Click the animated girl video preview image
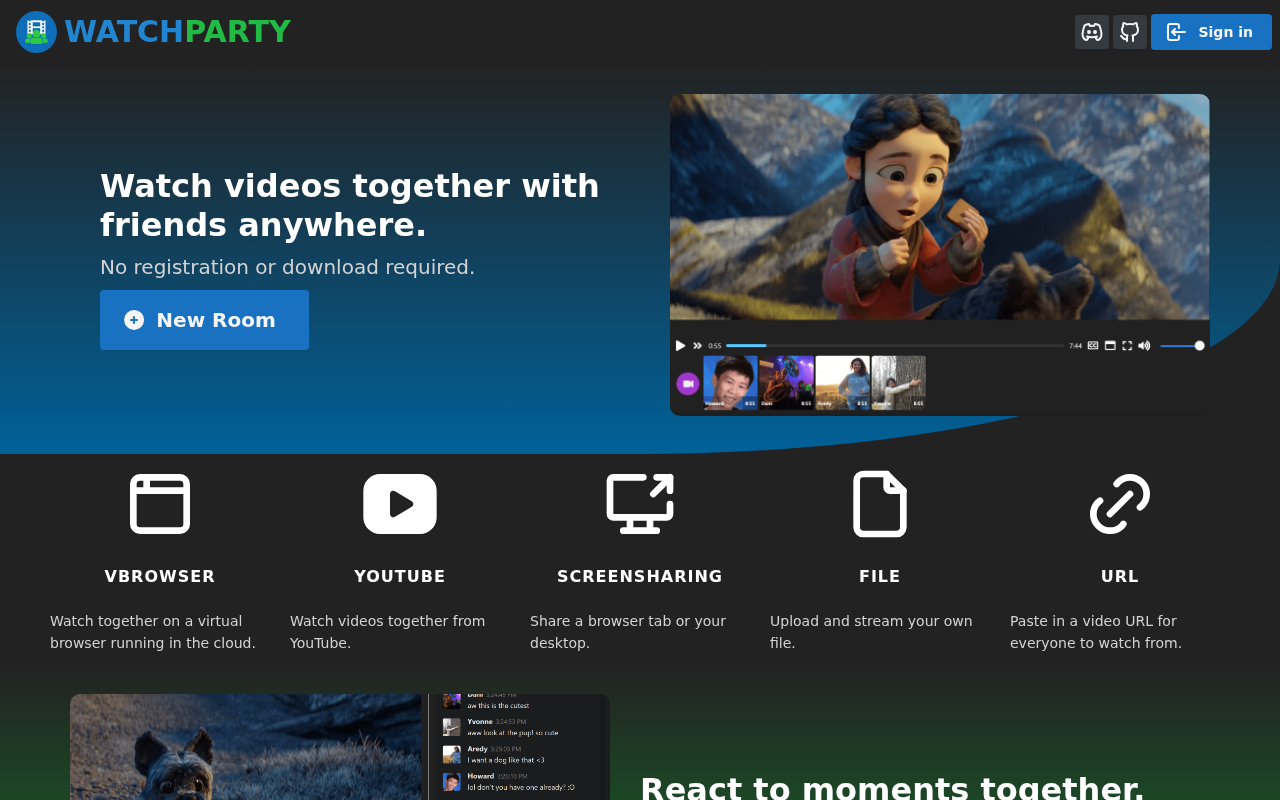 tap(940, 255)
